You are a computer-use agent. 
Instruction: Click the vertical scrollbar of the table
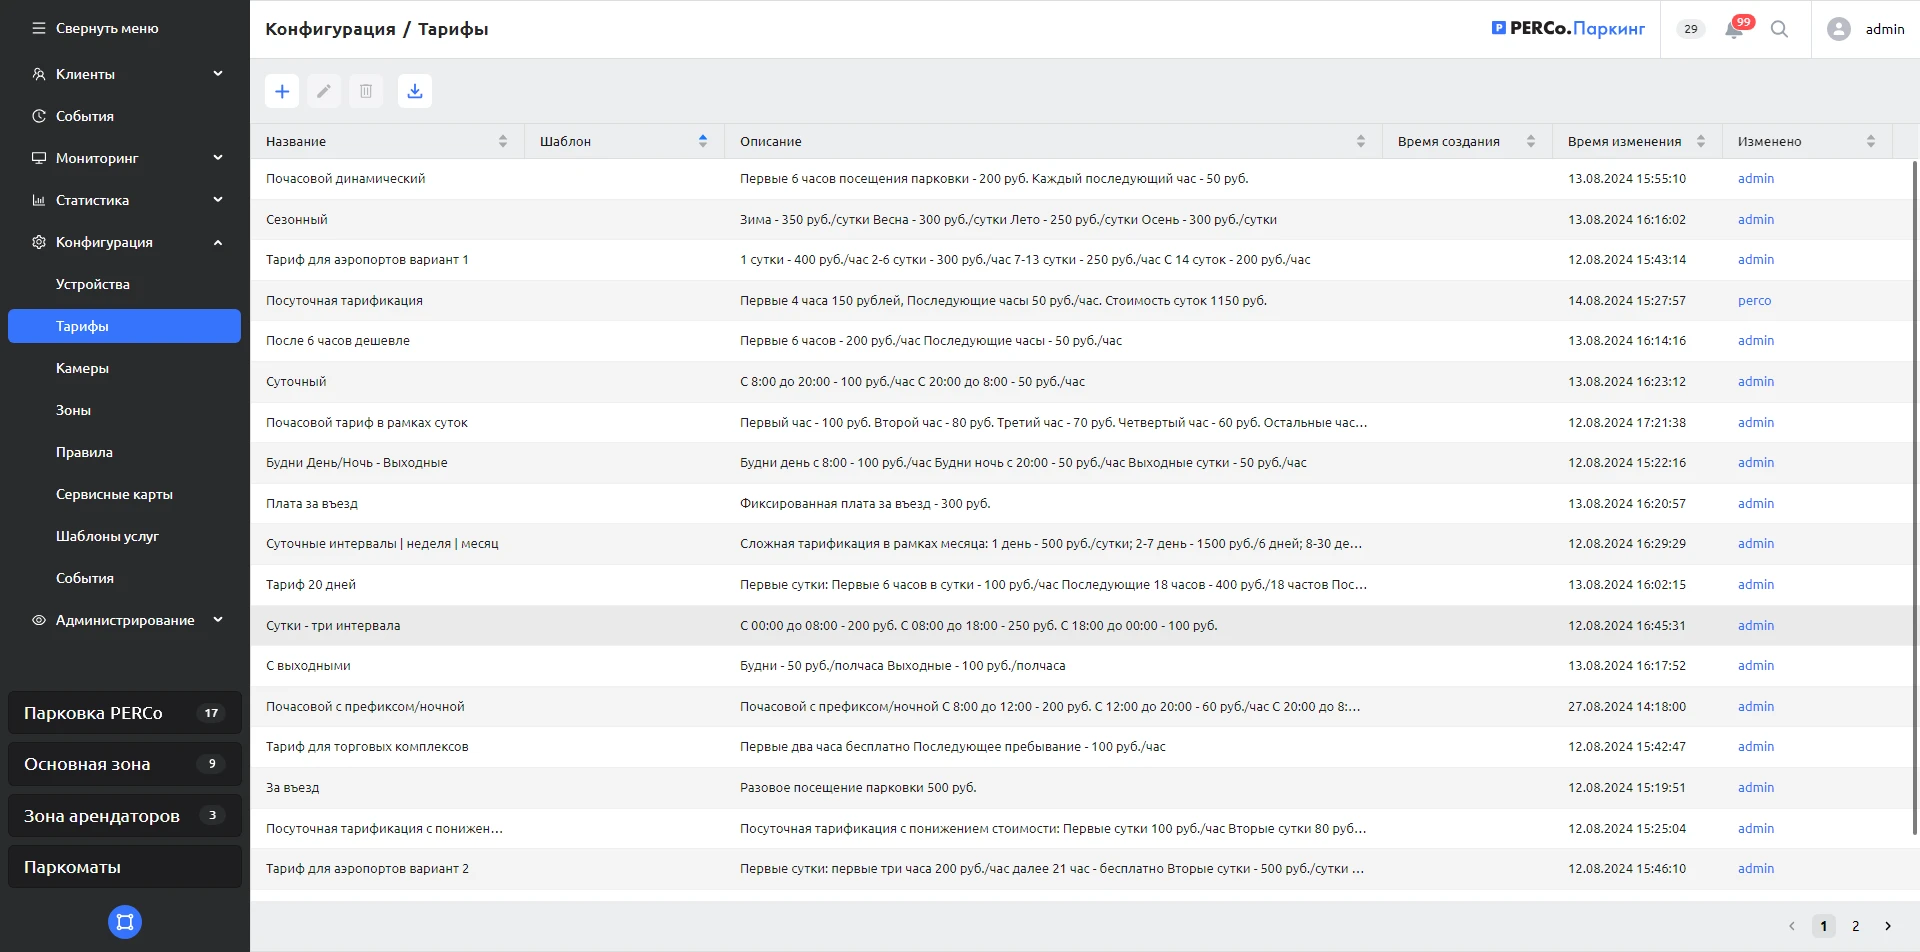(1914, 500)
